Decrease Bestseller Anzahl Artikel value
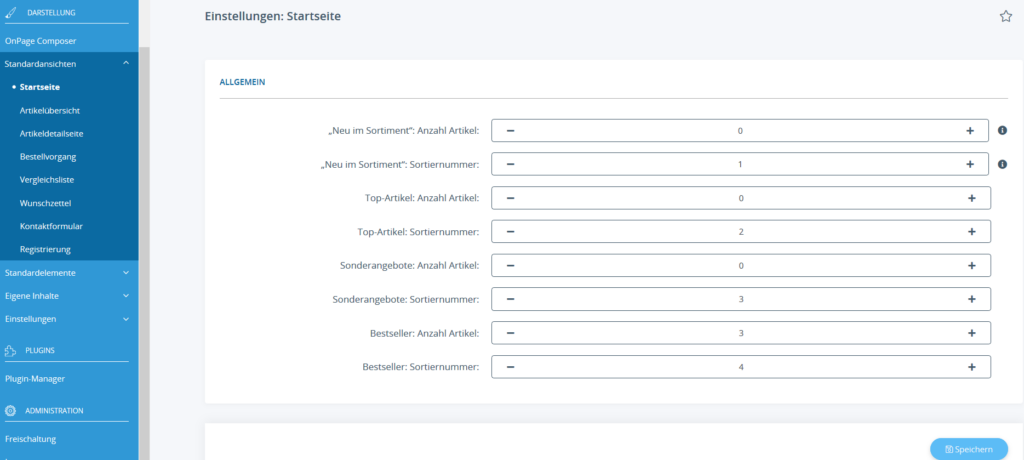 [511, 333]
